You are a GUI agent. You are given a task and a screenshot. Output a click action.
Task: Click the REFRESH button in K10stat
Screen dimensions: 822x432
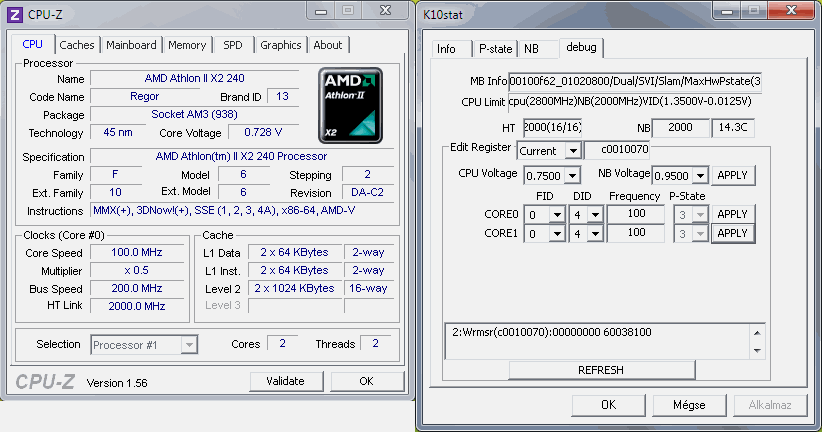[x=601, y=370]
